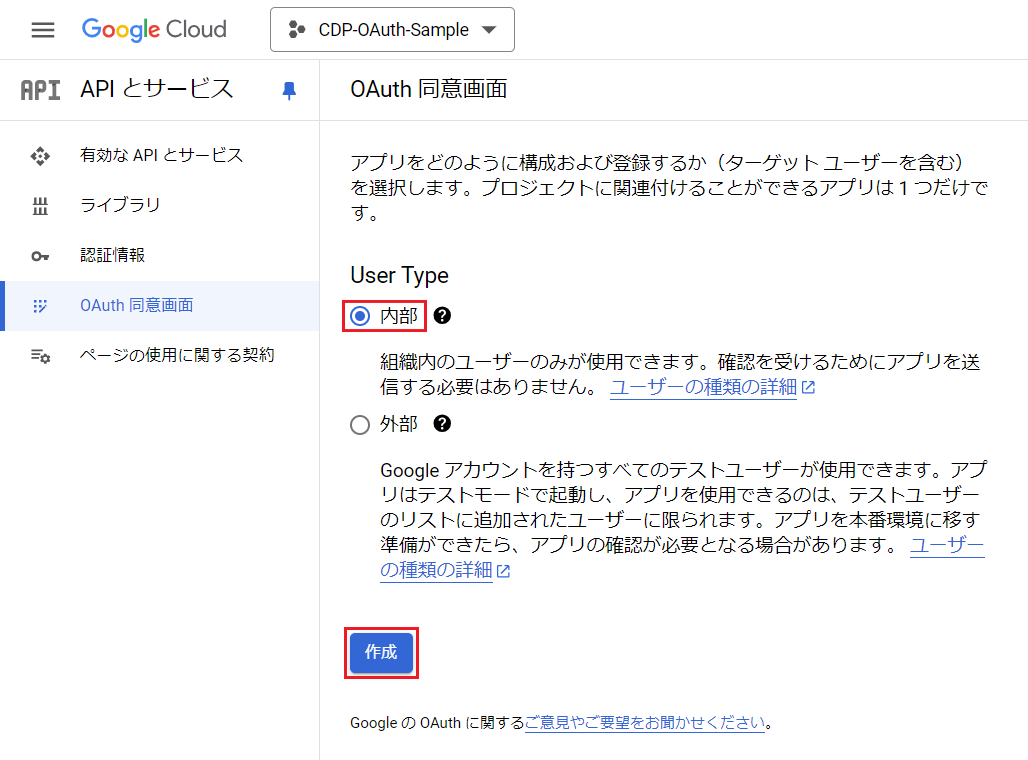Click the help icon next to 外部

click(x=442, y=424)
